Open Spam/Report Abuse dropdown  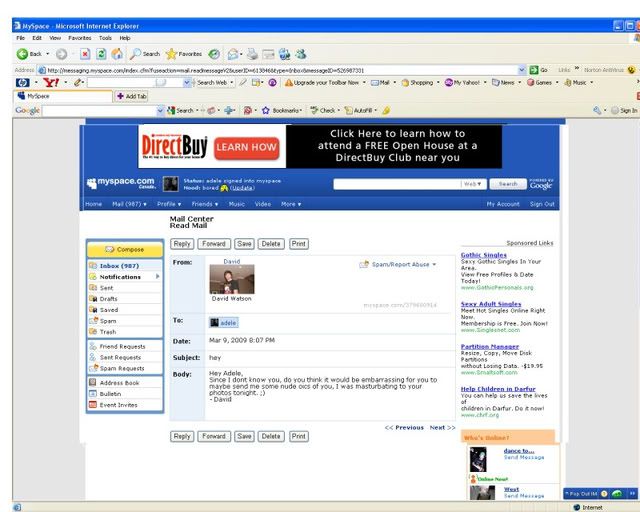click(x=398, y=265)
